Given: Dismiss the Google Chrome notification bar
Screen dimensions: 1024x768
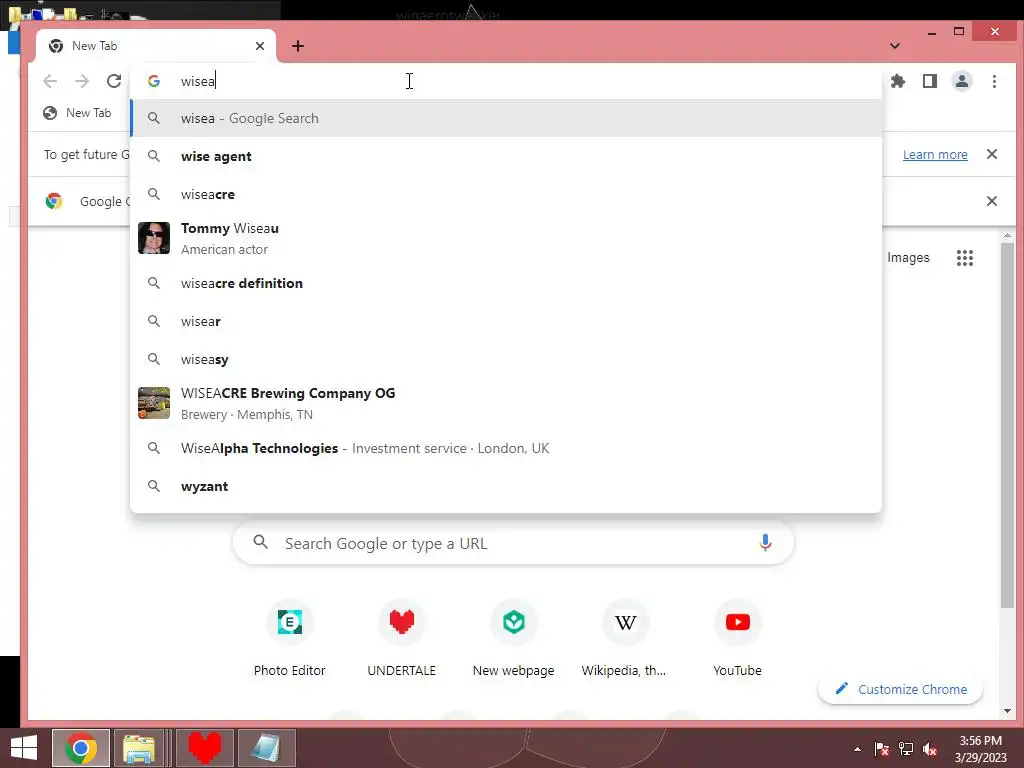Looking at the screenshot, I should click(991, 201).
